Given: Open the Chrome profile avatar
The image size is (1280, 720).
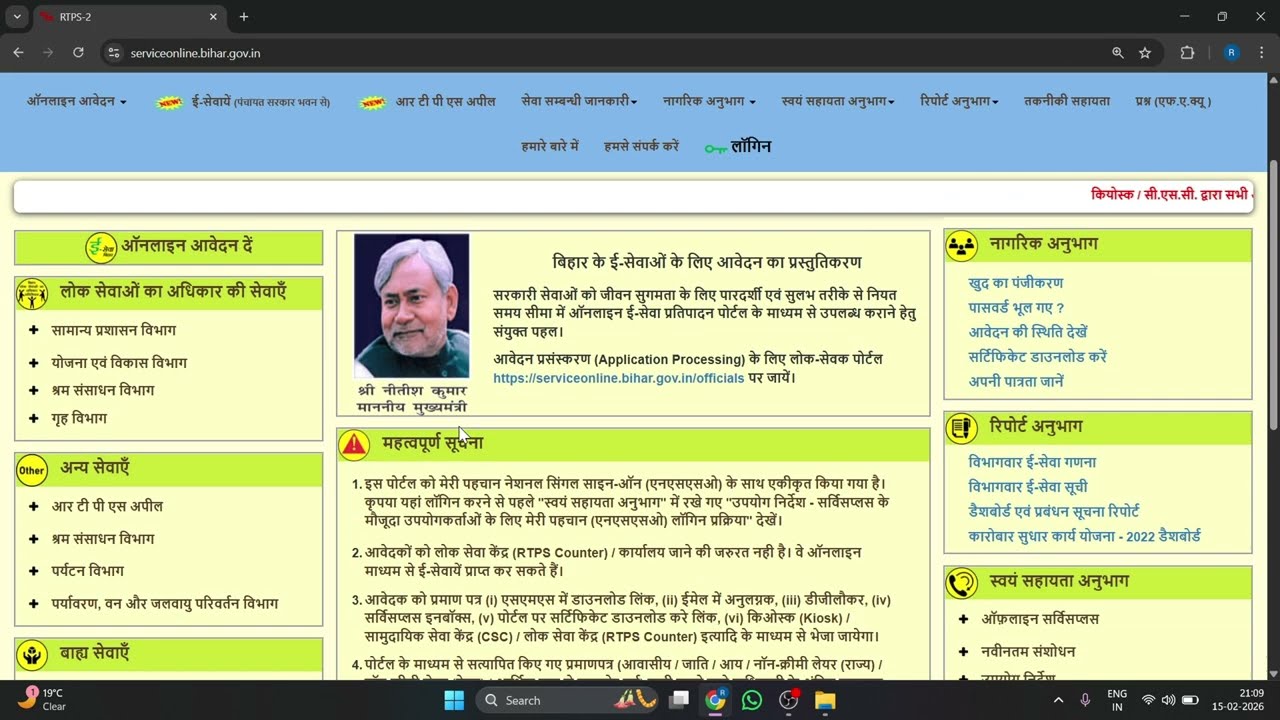Looking at the screenshot, I should pyautogui.click(x=1231, y=53).
